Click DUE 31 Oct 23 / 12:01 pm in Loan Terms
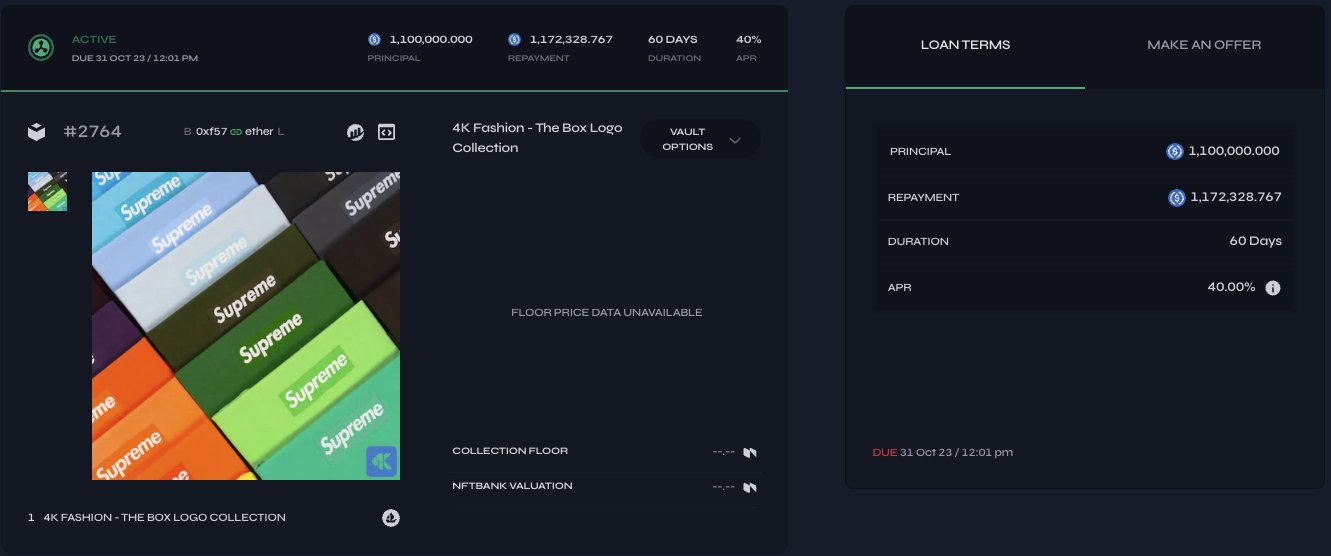1331x556 pixels. pyautogui.click(x=943, y=453)
